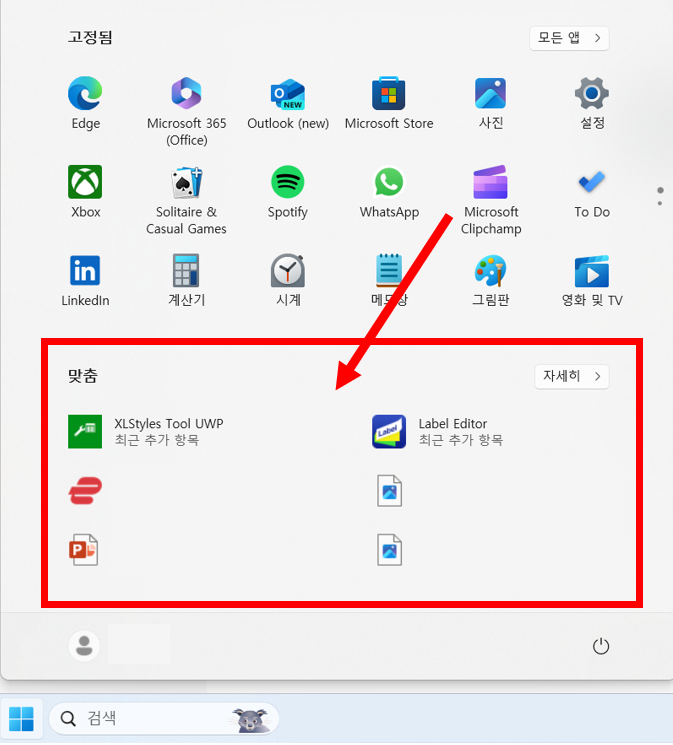The height and width of the screenshot is (745, 673).
Task: Open Microsoft Clipchamp
Action: 490,200
